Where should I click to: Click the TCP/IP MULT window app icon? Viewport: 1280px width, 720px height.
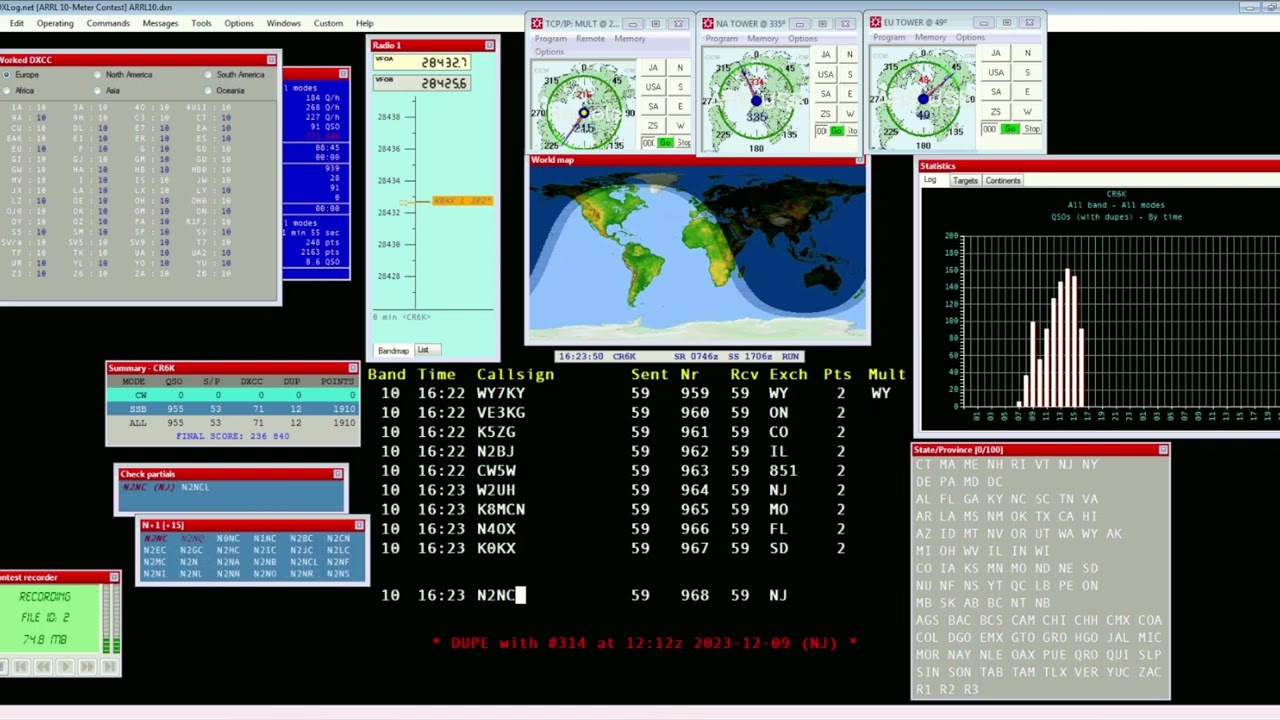(537, 23)
